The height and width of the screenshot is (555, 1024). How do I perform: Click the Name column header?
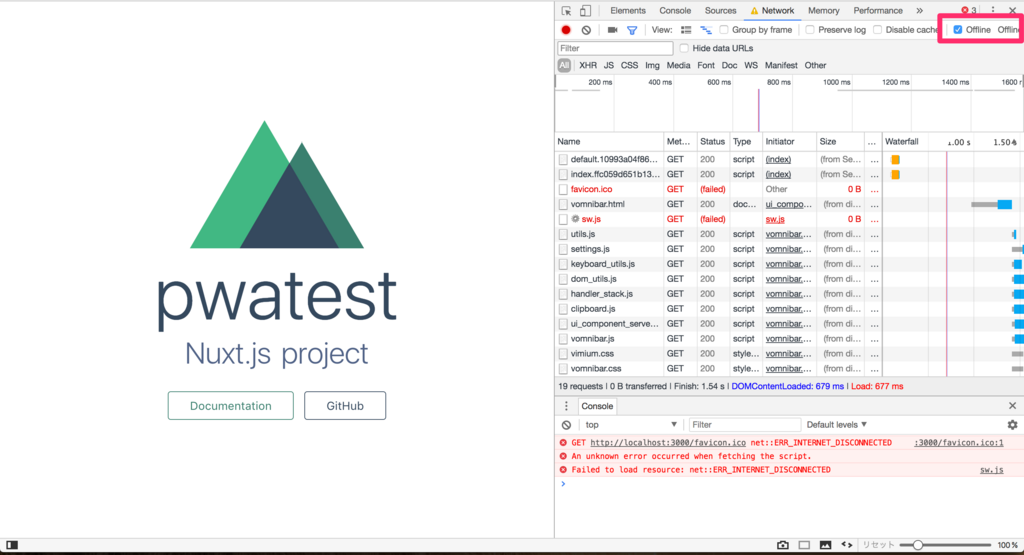609,142
